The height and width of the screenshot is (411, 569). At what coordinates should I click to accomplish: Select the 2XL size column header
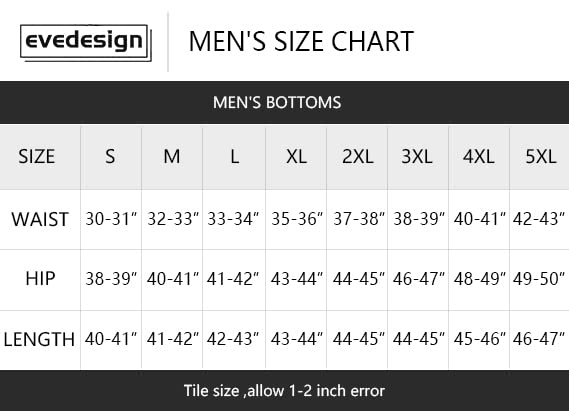click(x=357, y=157)
